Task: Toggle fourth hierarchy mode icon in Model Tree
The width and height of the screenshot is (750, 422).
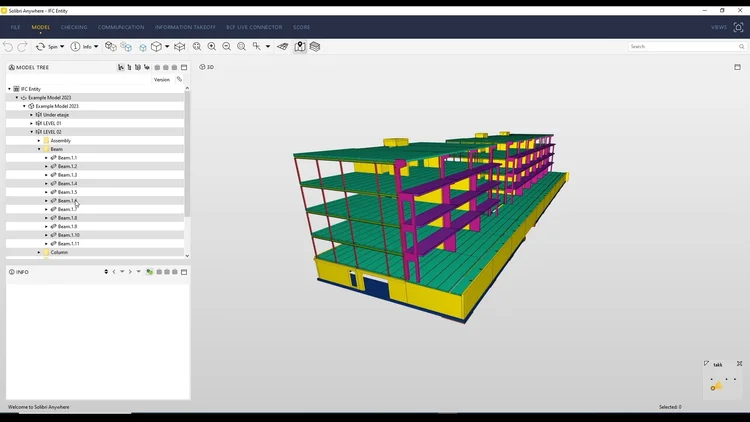Action: click(x=146, y=67)
